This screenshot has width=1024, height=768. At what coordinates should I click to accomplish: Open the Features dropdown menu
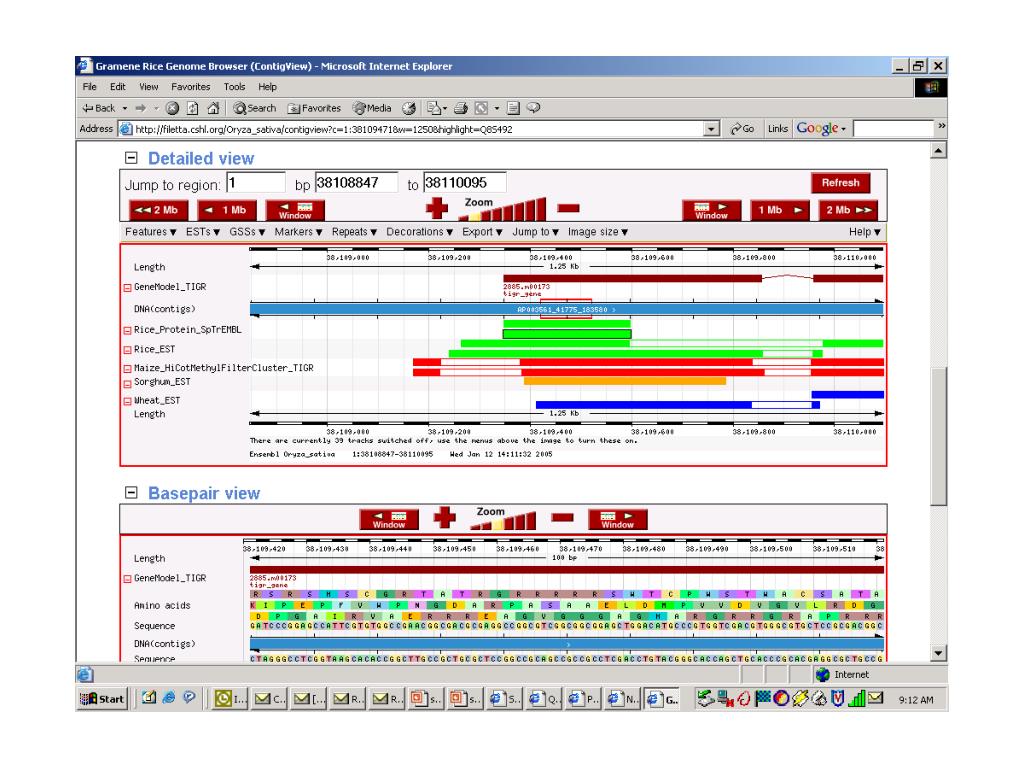click(150, 232)
